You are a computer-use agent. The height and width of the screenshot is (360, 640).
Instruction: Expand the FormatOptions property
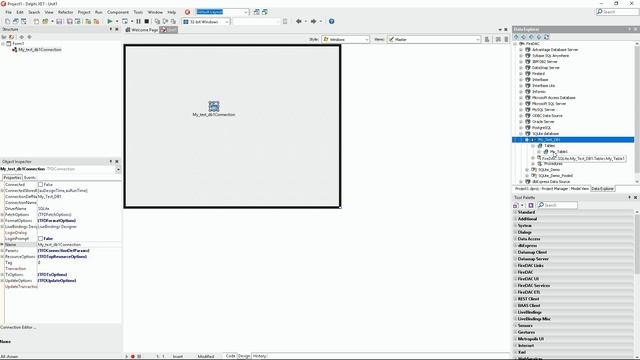point(2,220)
